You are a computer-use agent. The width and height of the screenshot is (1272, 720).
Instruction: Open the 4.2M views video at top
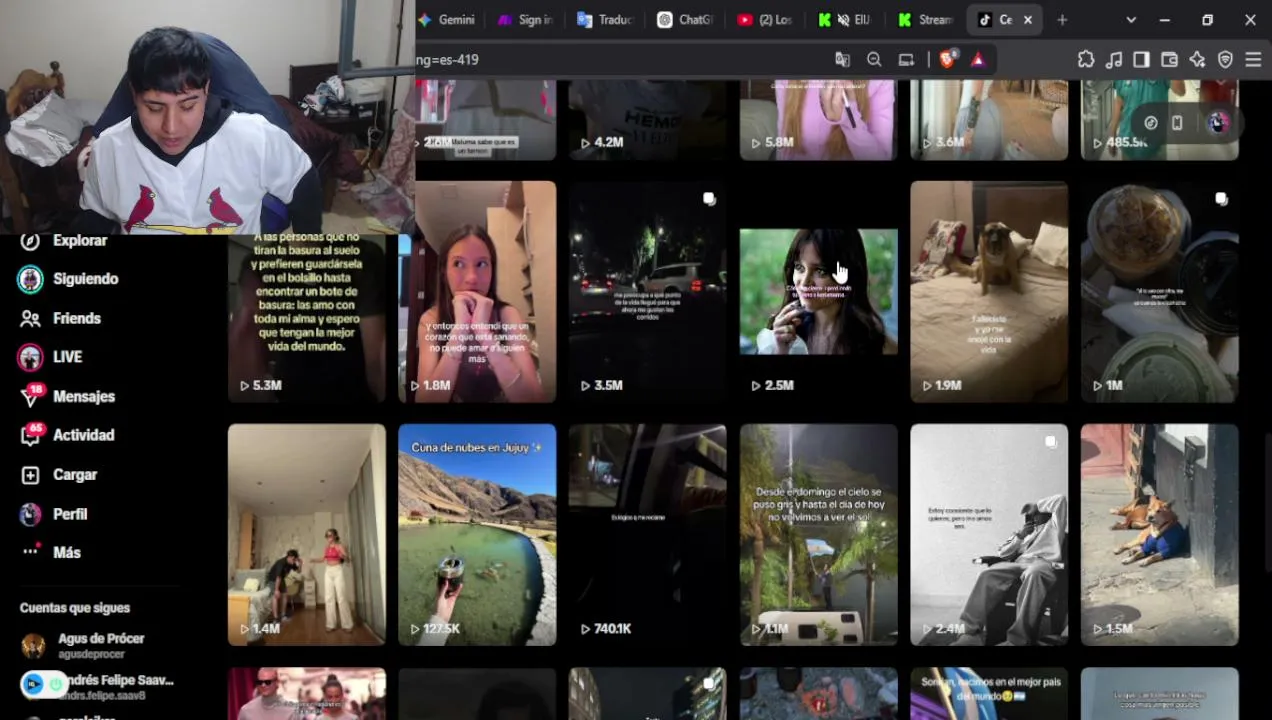[x=648, y=120]
